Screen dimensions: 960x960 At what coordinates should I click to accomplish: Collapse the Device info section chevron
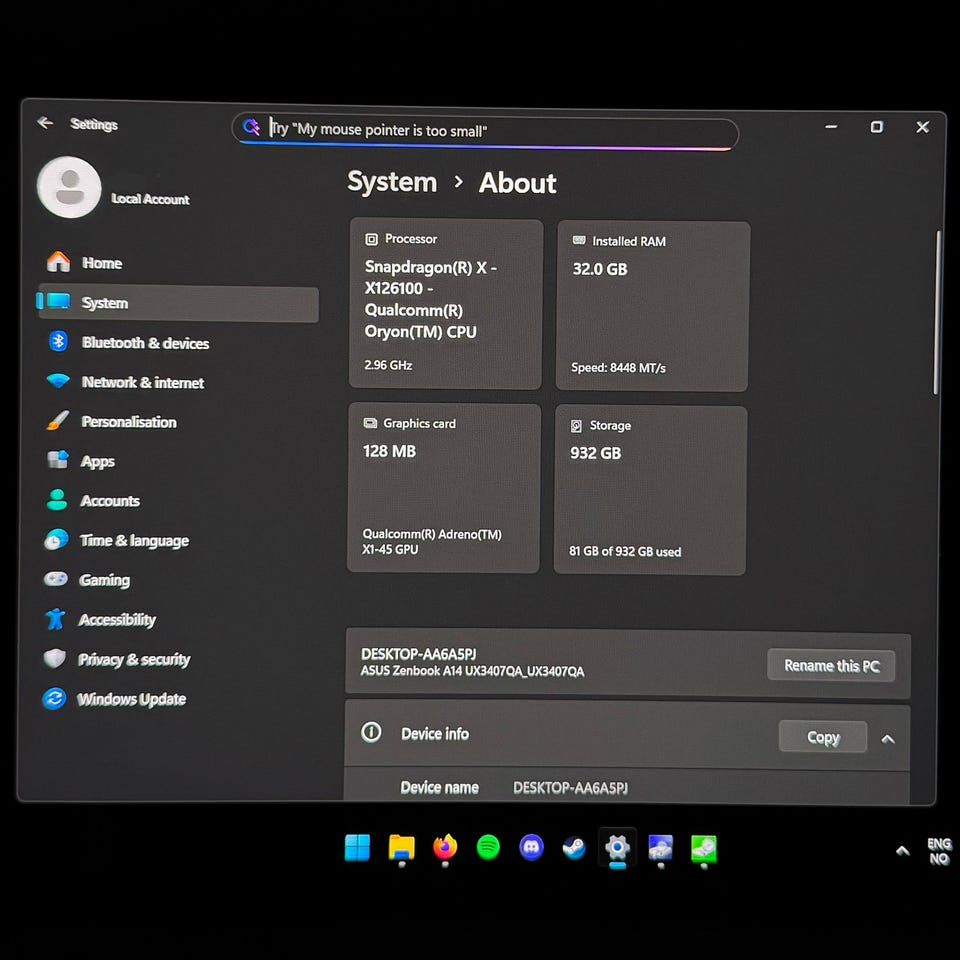click(887, 740)
